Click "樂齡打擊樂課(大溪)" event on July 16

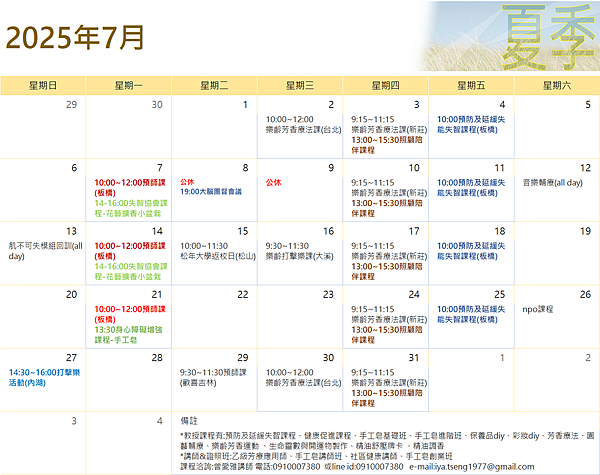(300, 251)
